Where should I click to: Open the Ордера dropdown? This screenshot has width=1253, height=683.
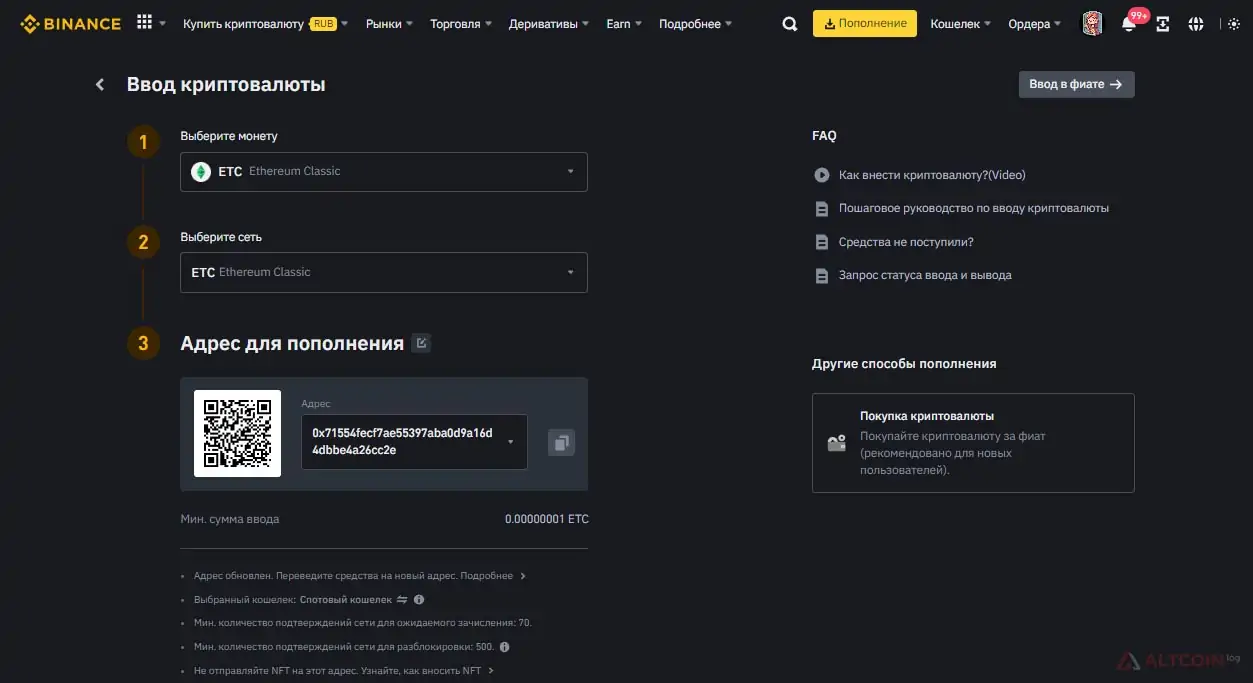click(1035, 24)
